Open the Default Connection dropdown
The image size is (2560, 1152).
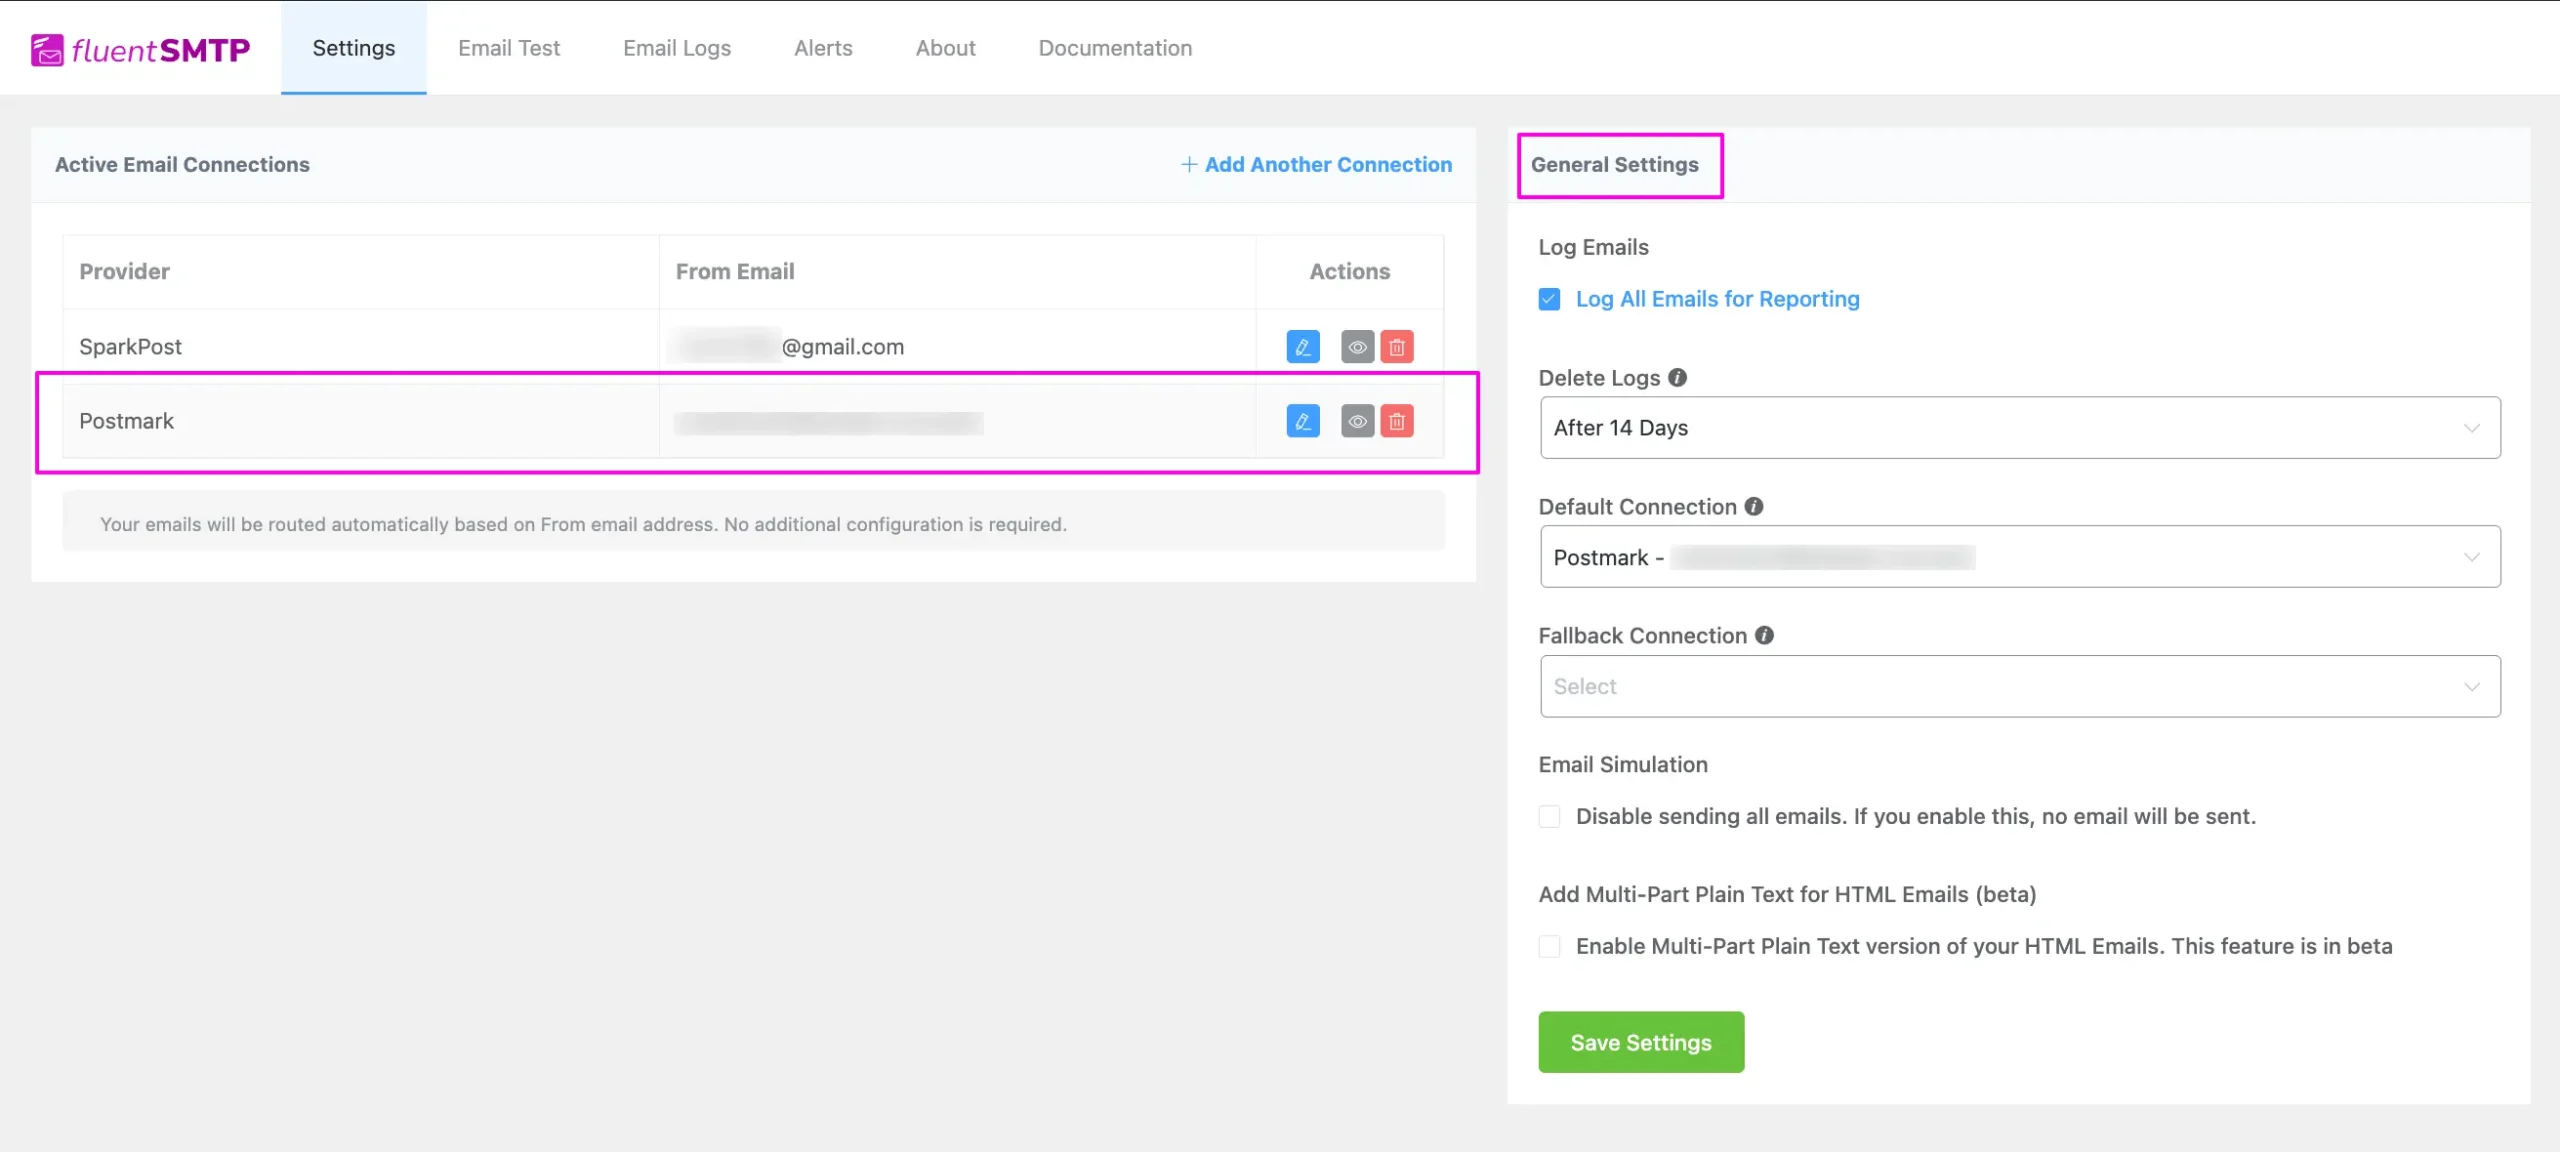(2020, 556)
